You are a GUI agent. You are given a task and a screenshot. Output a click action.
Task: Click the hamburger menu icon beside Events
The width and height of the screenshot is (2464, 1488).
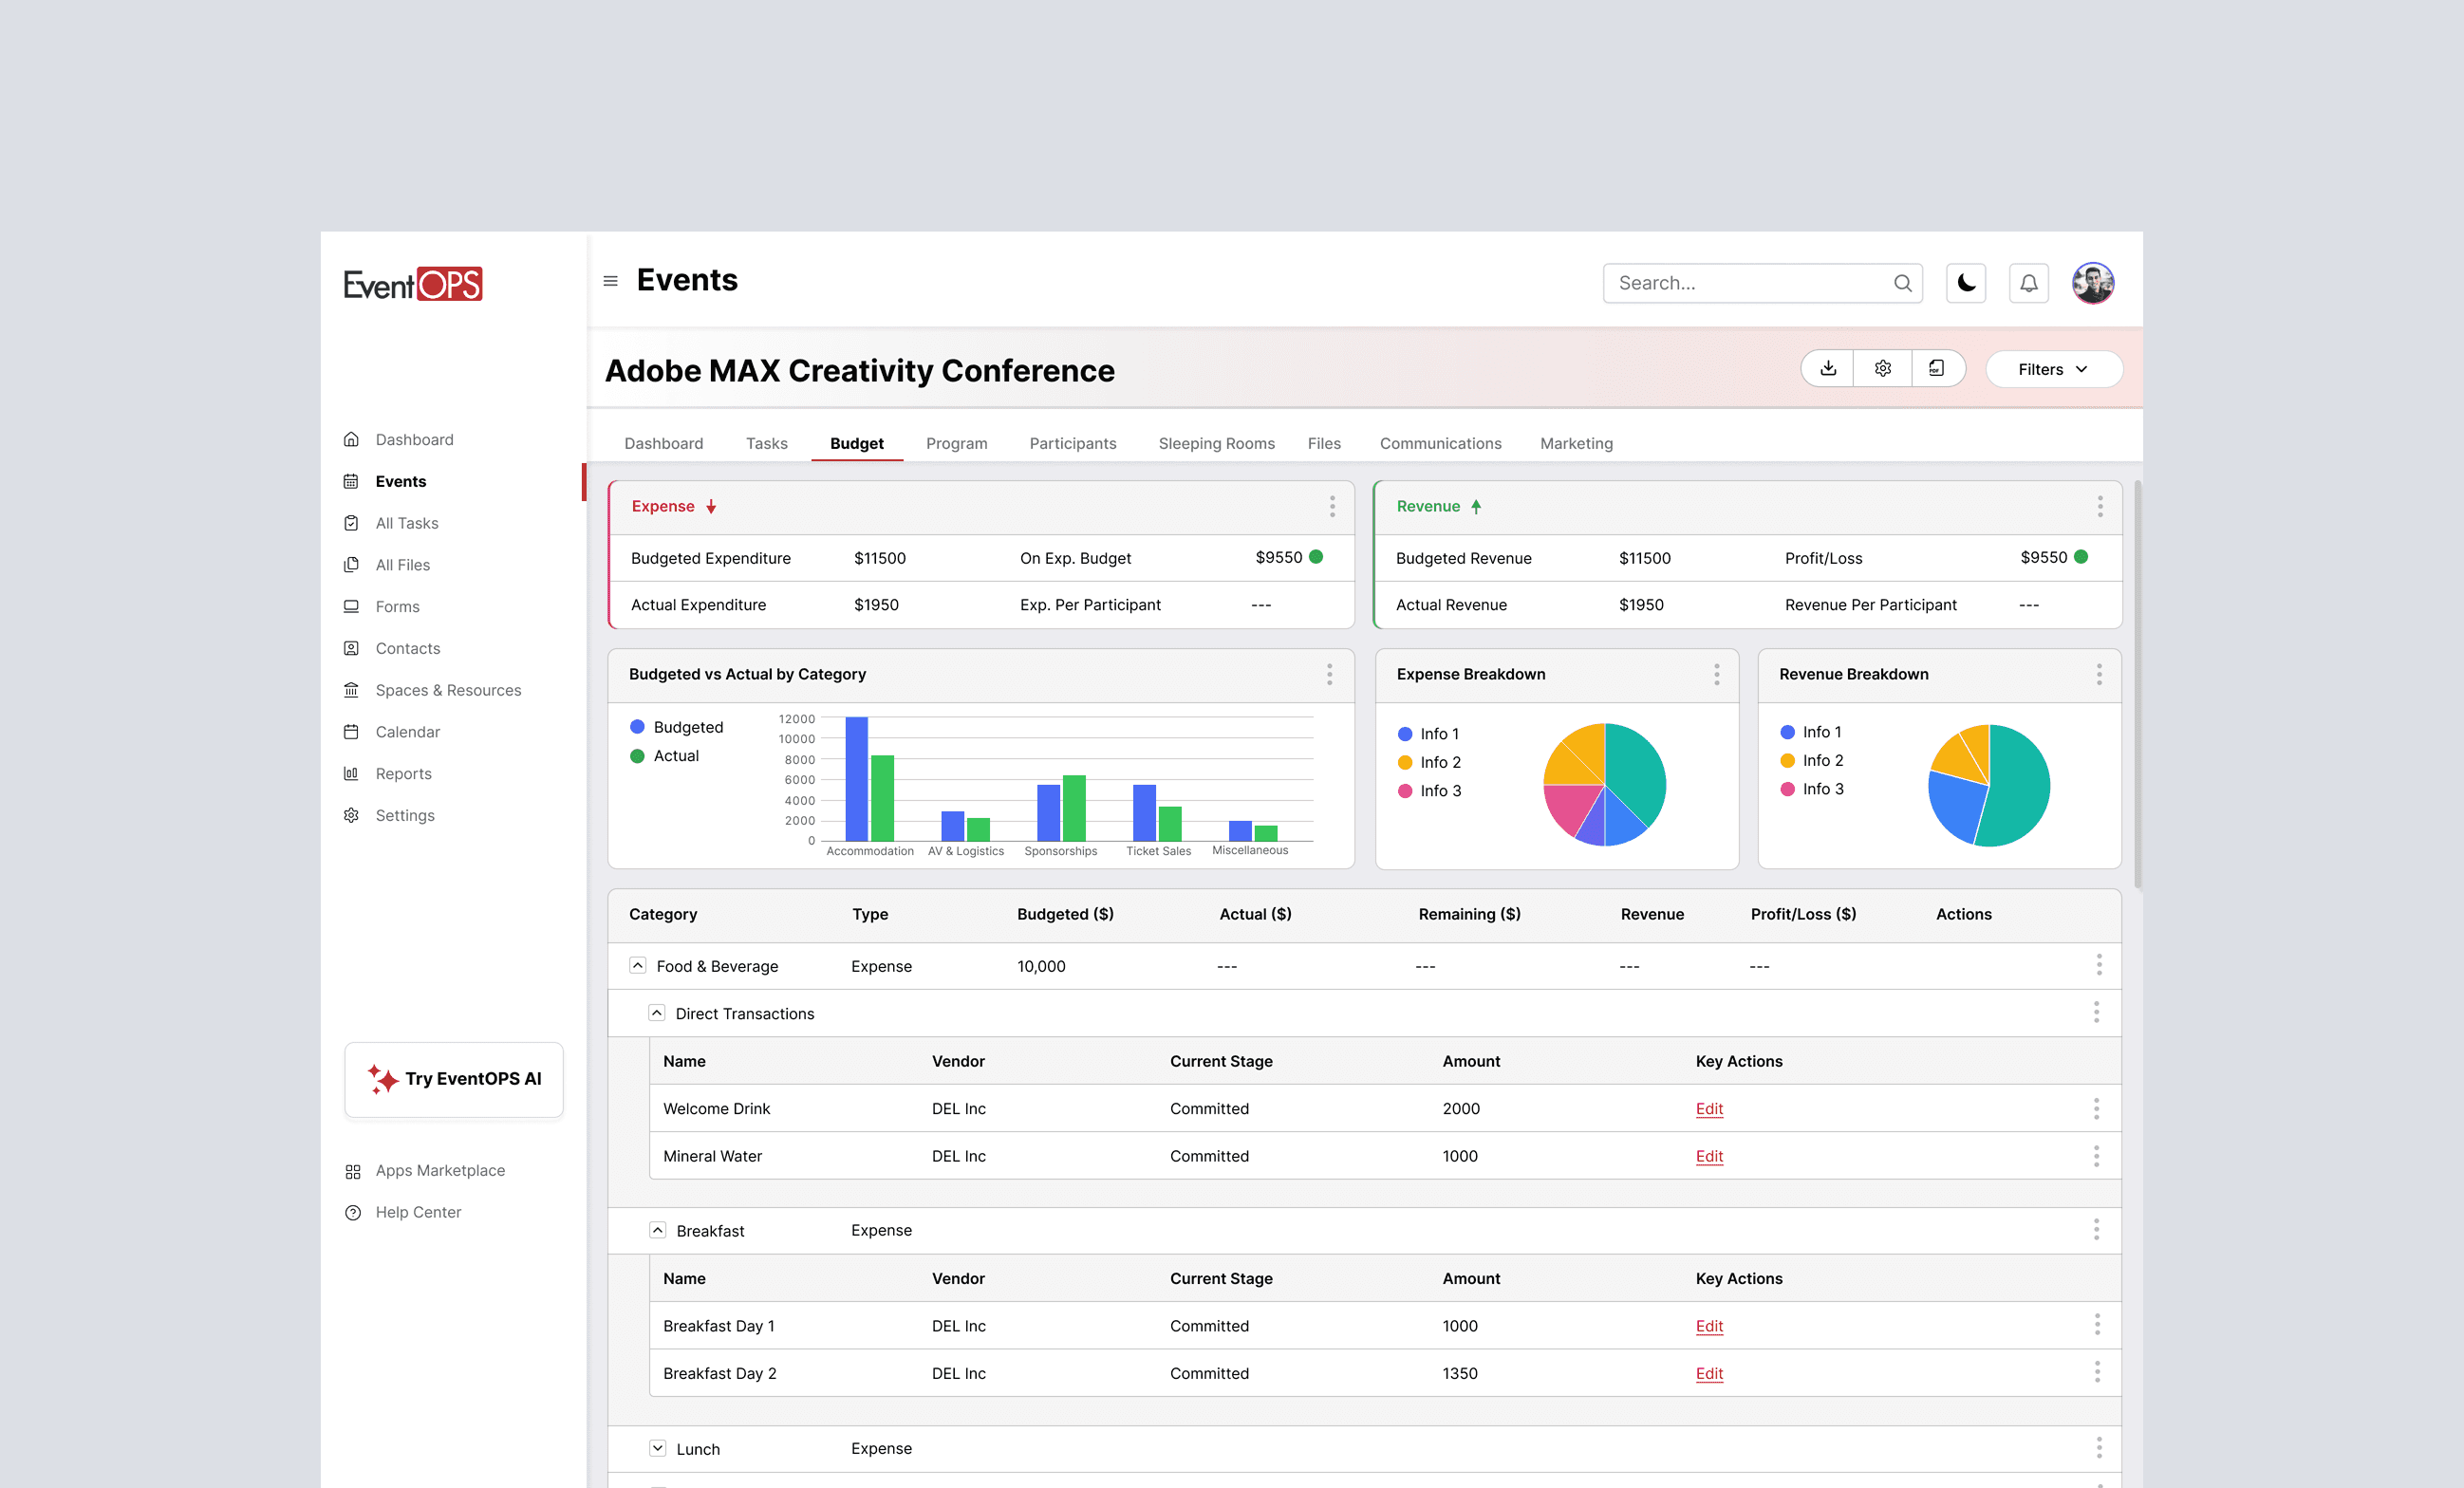(610, 281)
